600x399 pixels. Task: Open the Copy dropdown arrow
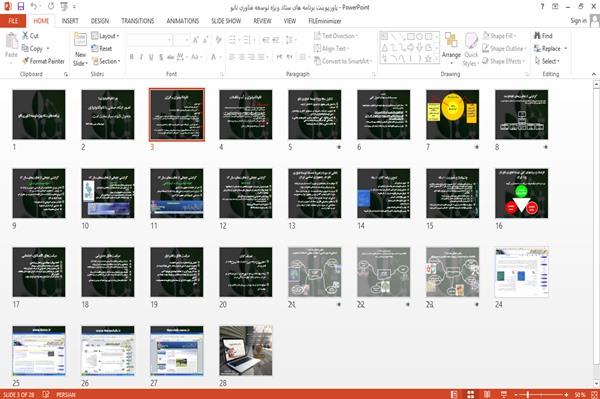pos(48,49)
